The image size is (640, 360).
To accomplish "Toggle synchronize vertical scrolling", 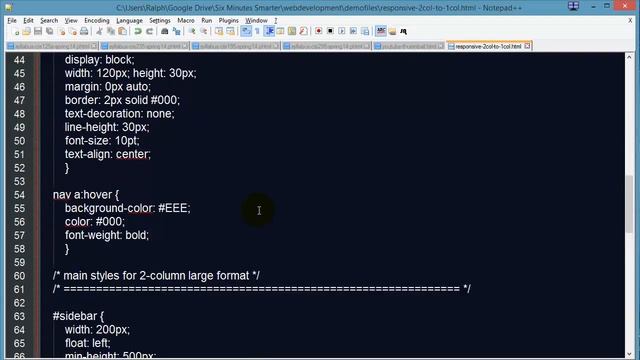I will tap(219, 31).
